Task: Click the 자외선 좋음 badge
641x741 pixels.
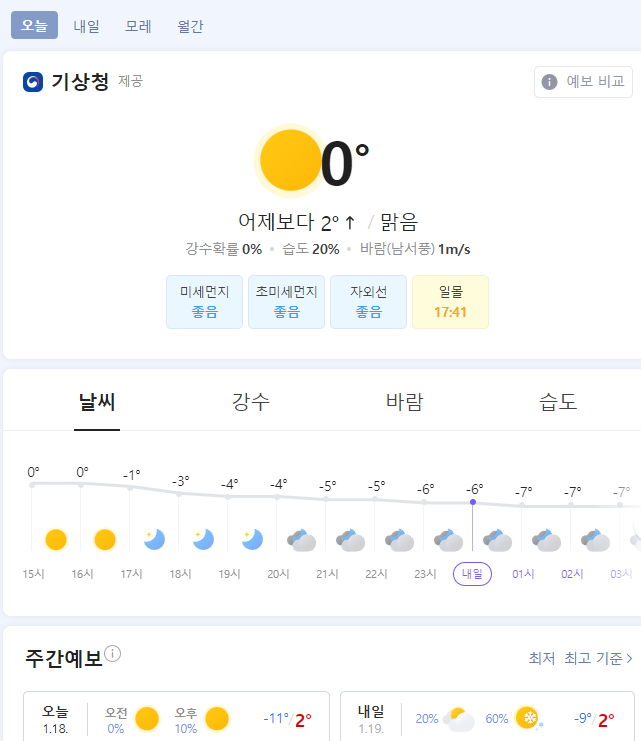Action: (x=368, y=302)
